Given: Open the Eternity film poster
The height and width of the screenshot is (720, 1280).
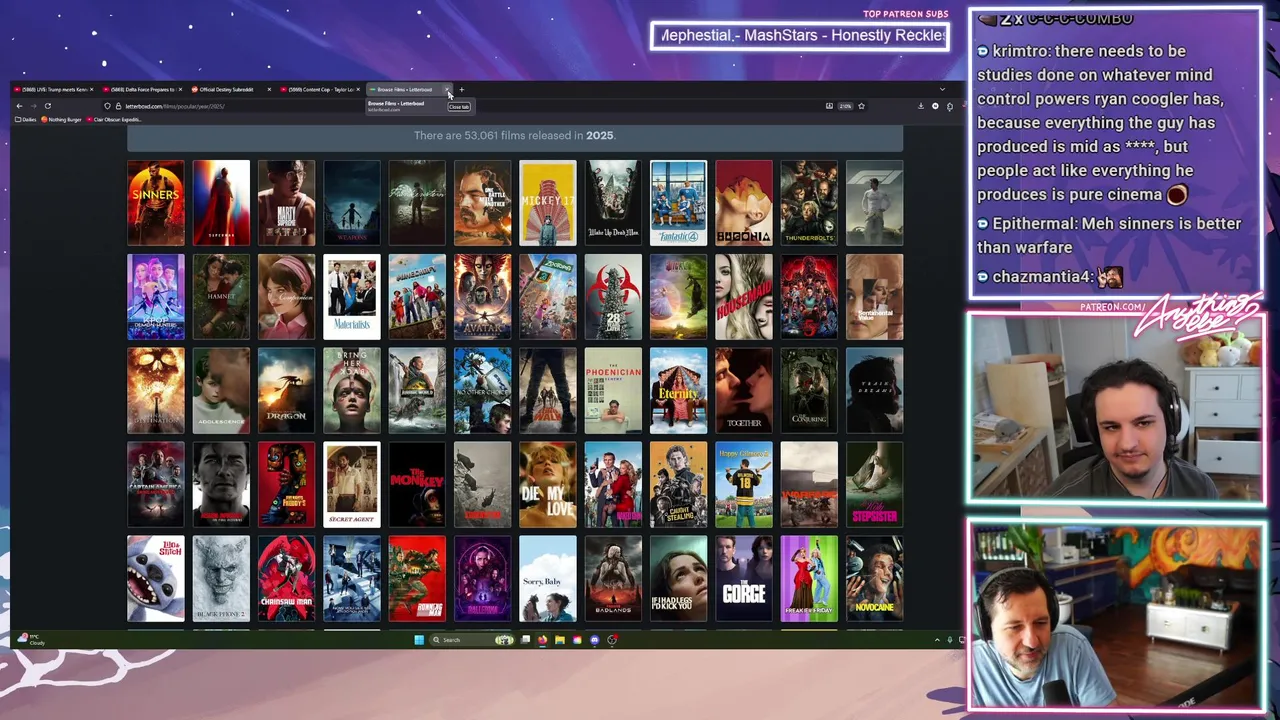Looking at the screenshot, I should (x=678, y=391).
